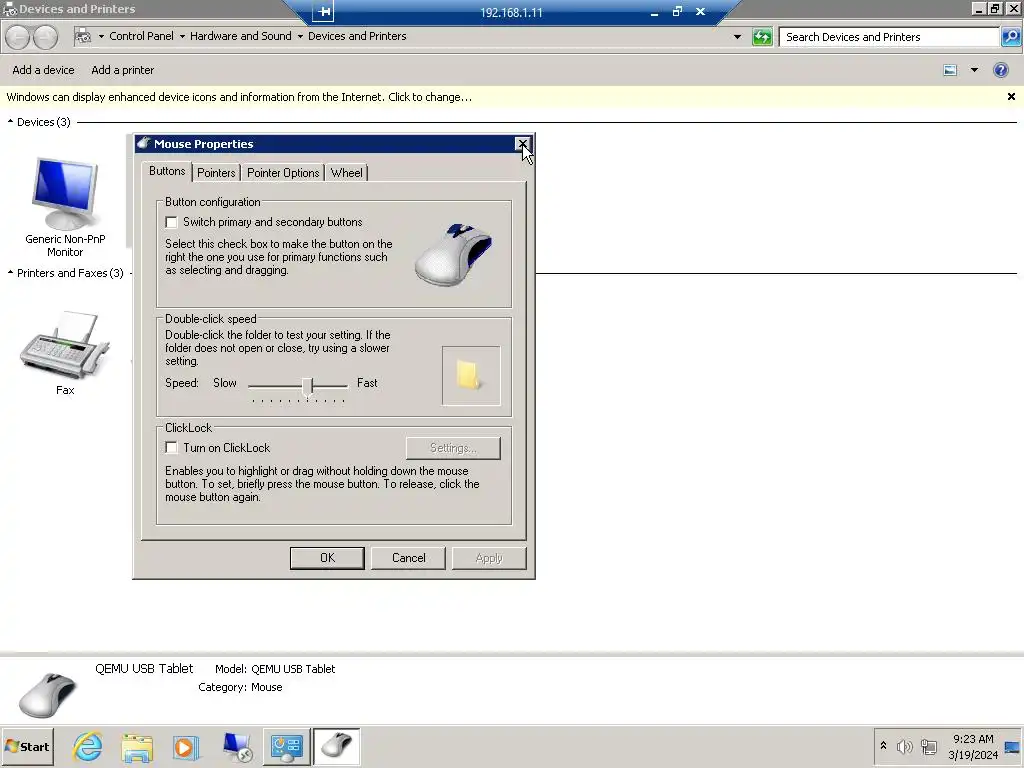The height and width of the screenshot is (768, 1024).
Task: Show hidden tray icons arrow
Action: (884, 745)
